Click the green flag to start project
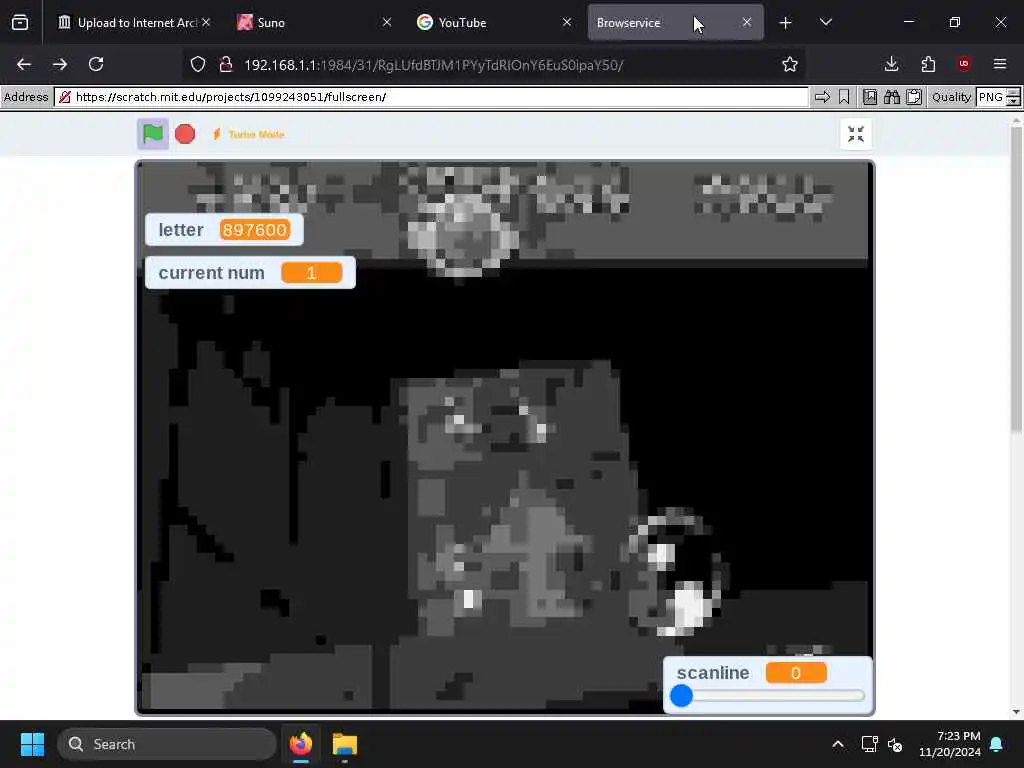This screenshot has width=1024, height=768. (x=153, y=134)
